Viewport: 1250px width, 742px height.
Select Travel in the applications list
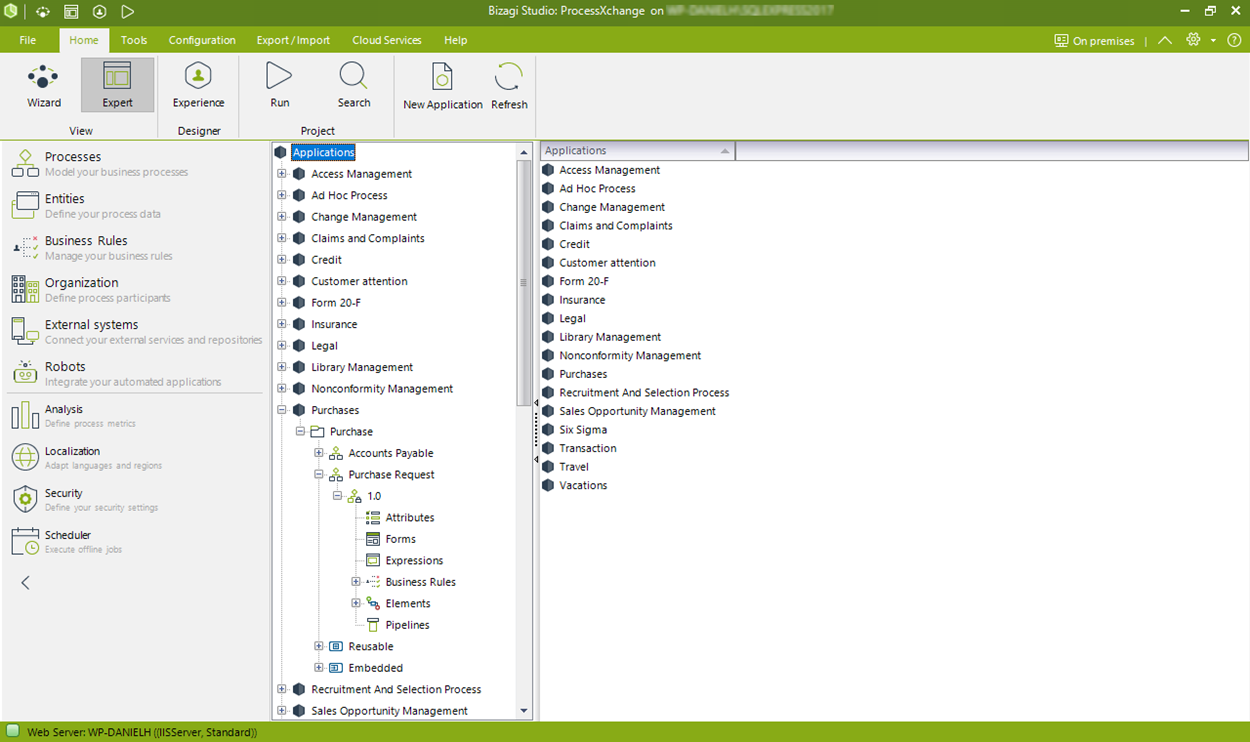(x=574, y=467)
